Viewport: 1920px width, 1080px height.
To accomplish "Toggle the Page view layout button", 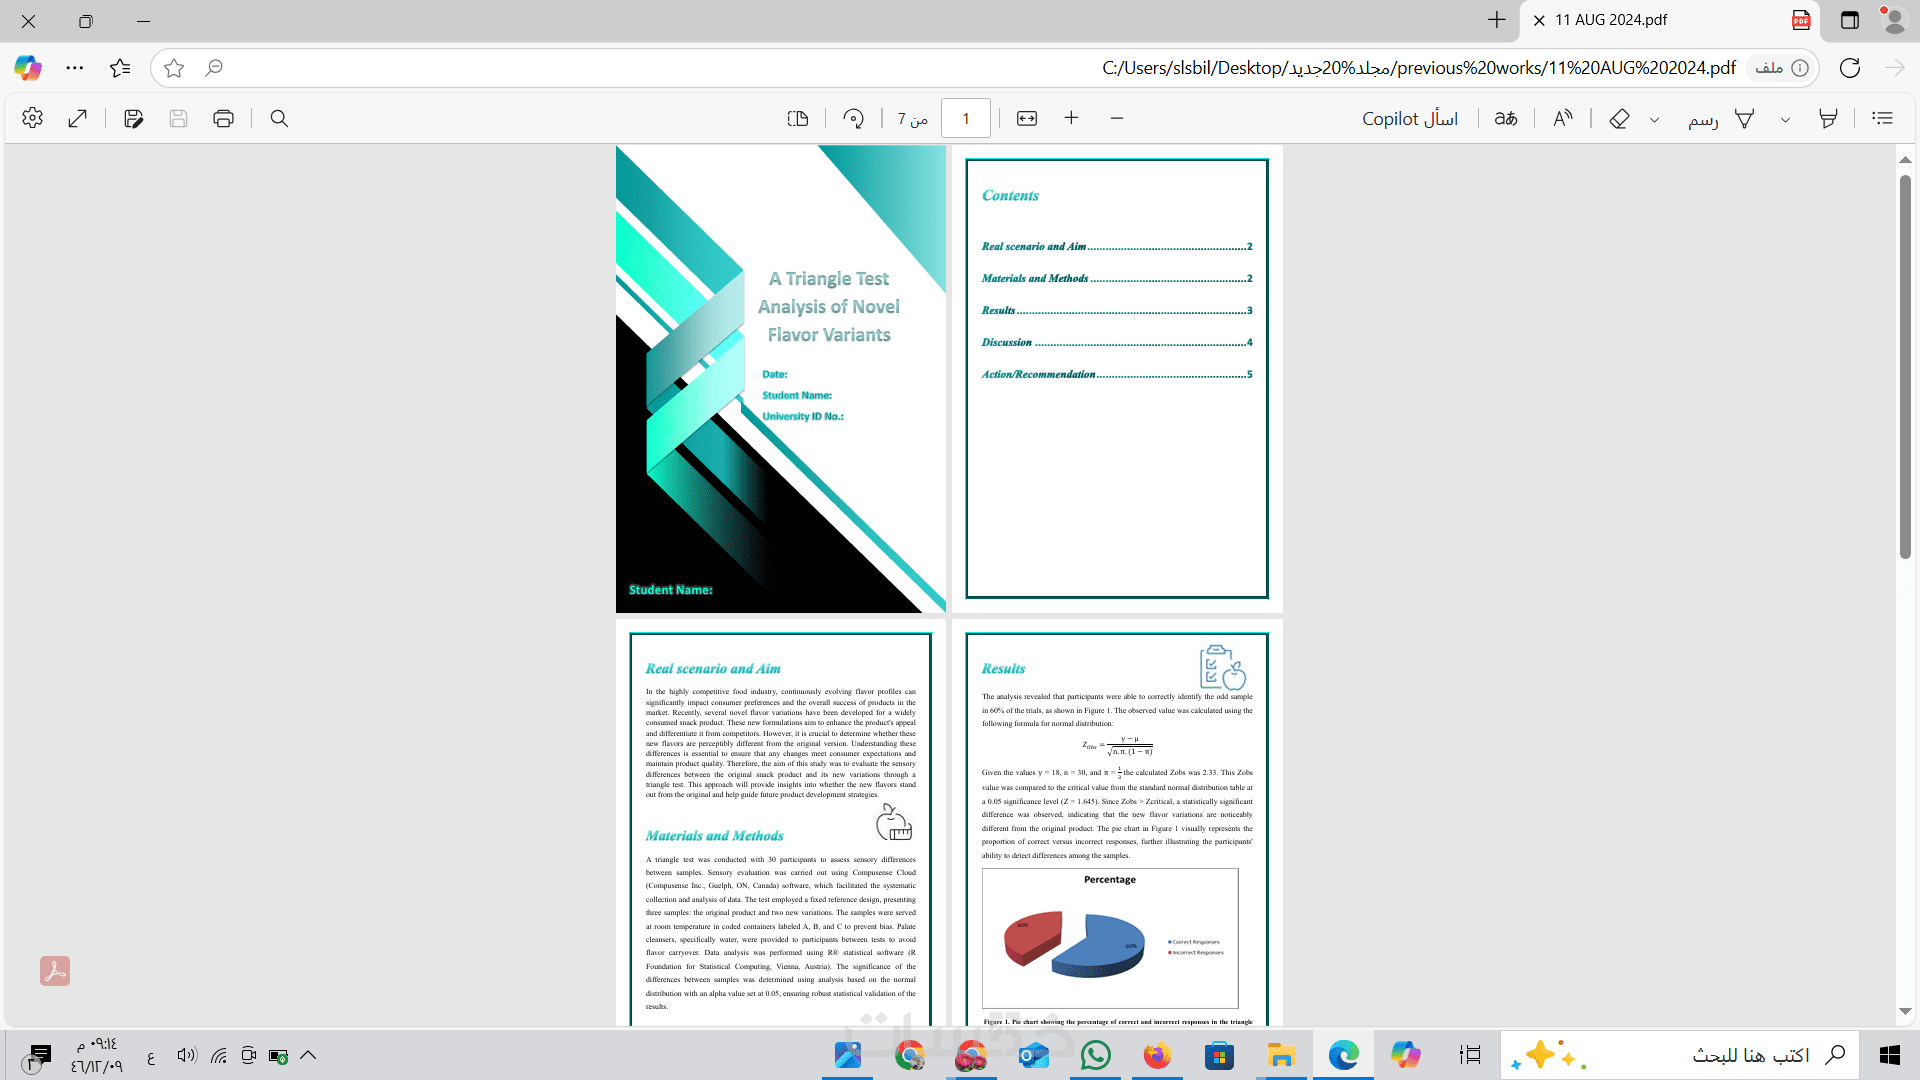I will click(x=797, y=119).
